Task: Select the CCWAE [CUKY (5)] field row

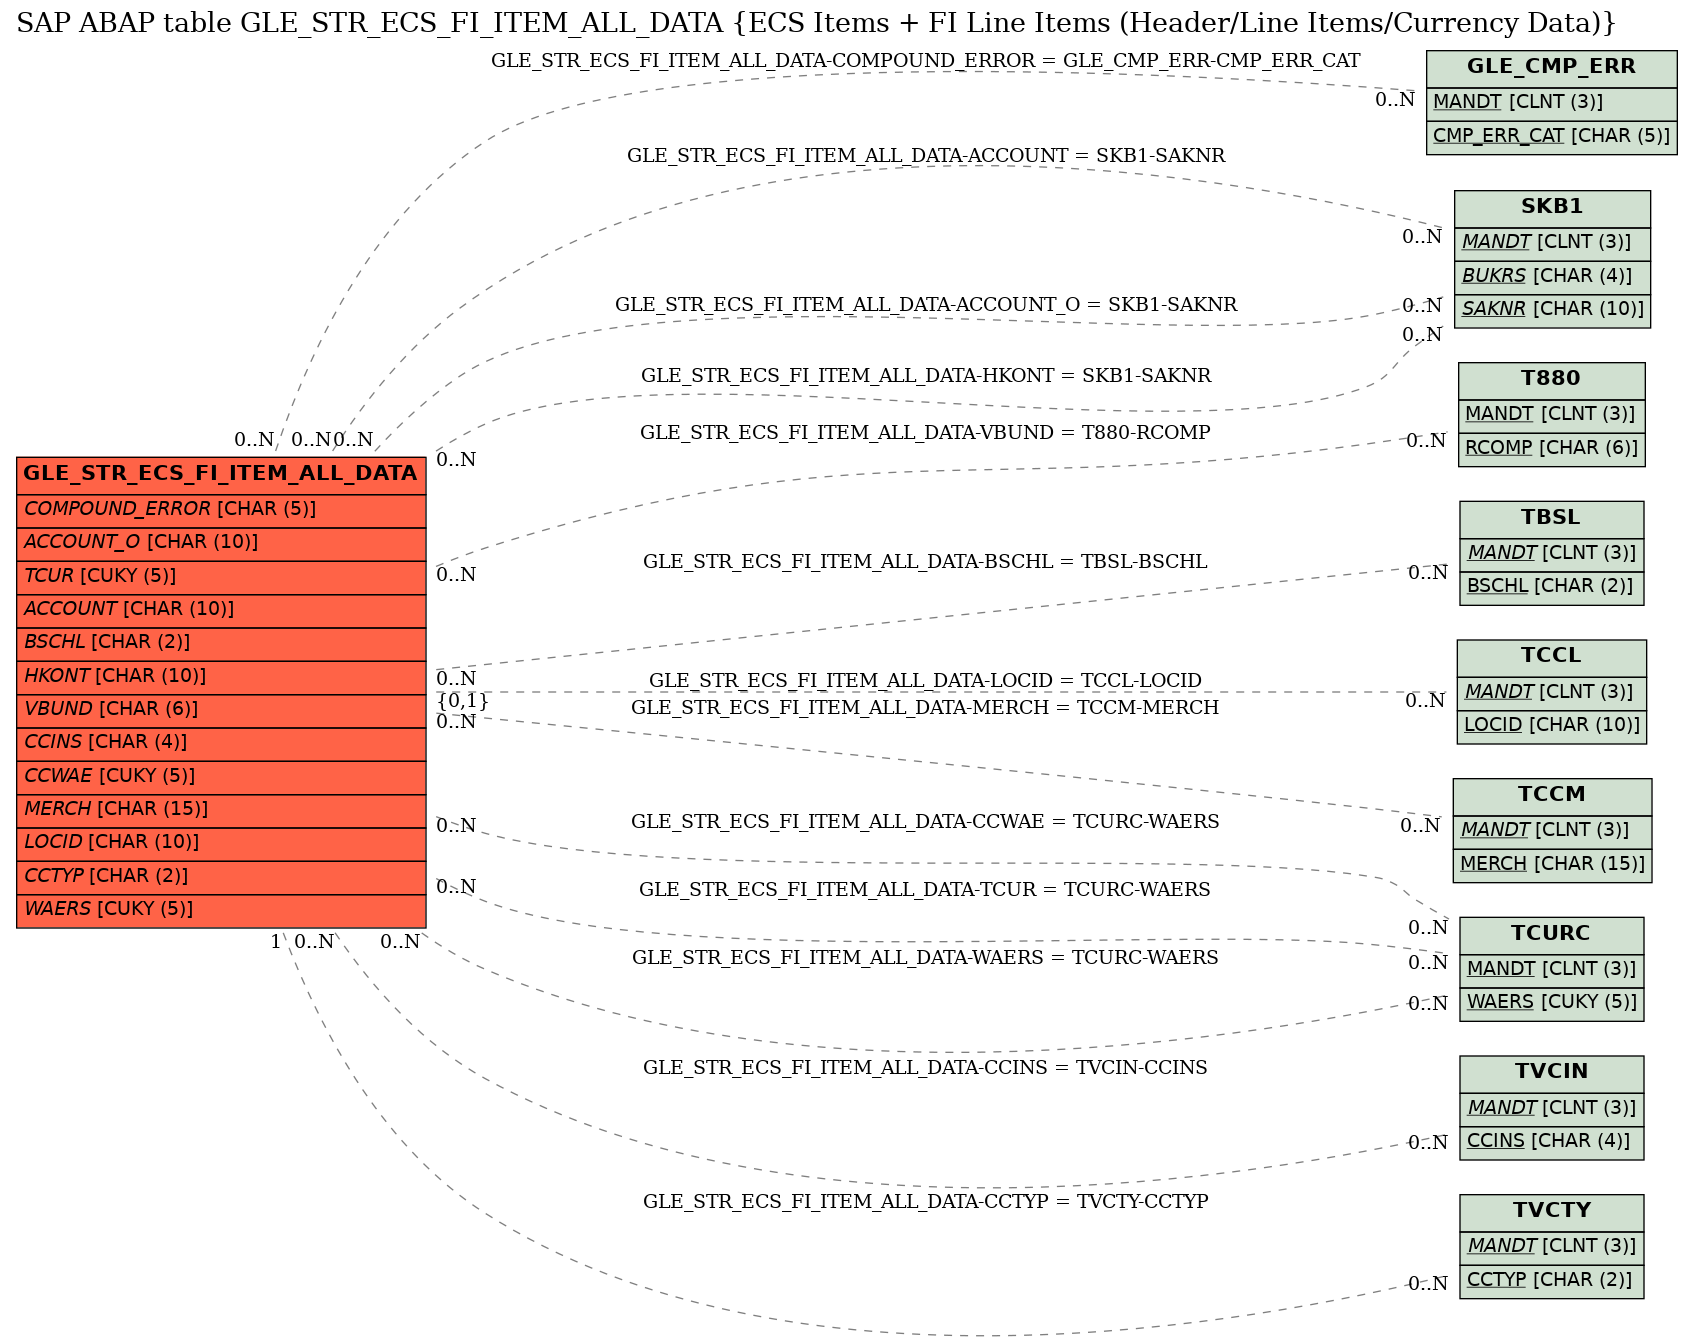Action: (x=221, y=777)
